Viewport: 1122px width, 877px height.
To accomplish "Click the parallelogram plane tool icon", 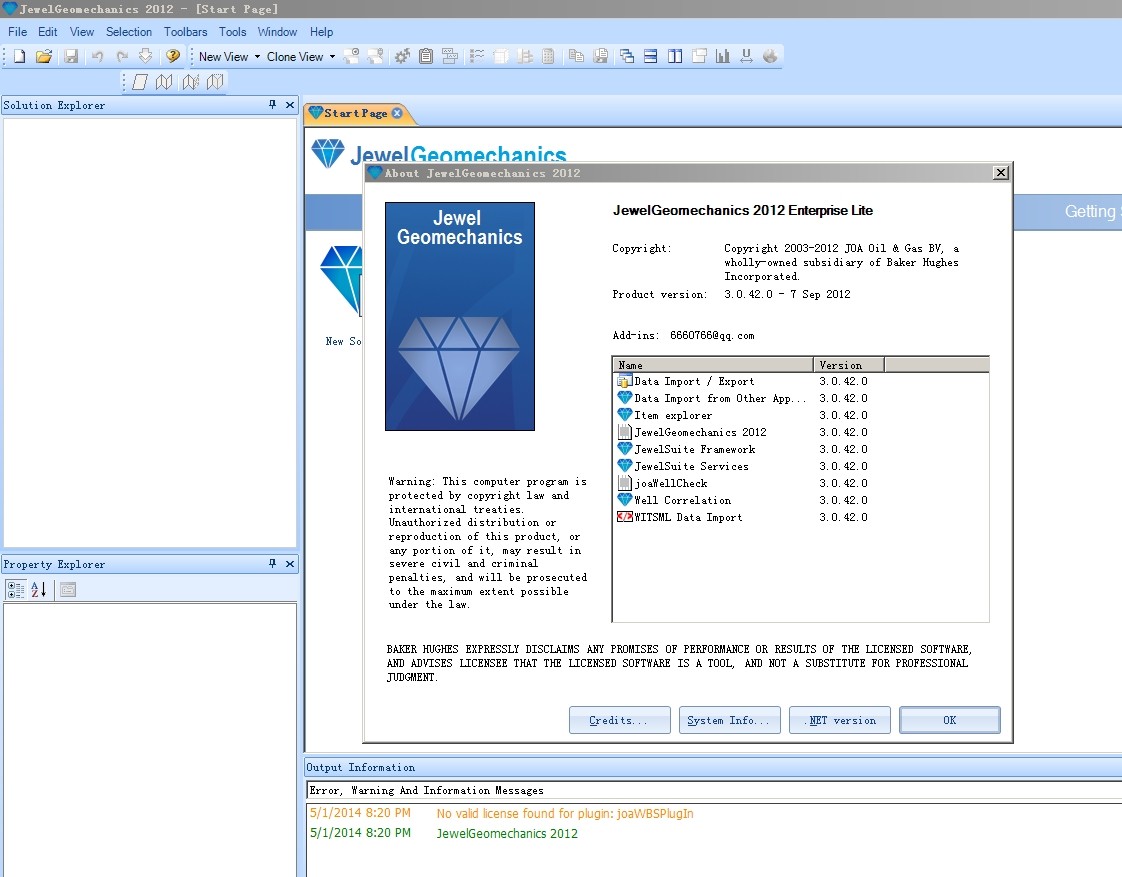I will pyautogui.click(x=140, y=82).
